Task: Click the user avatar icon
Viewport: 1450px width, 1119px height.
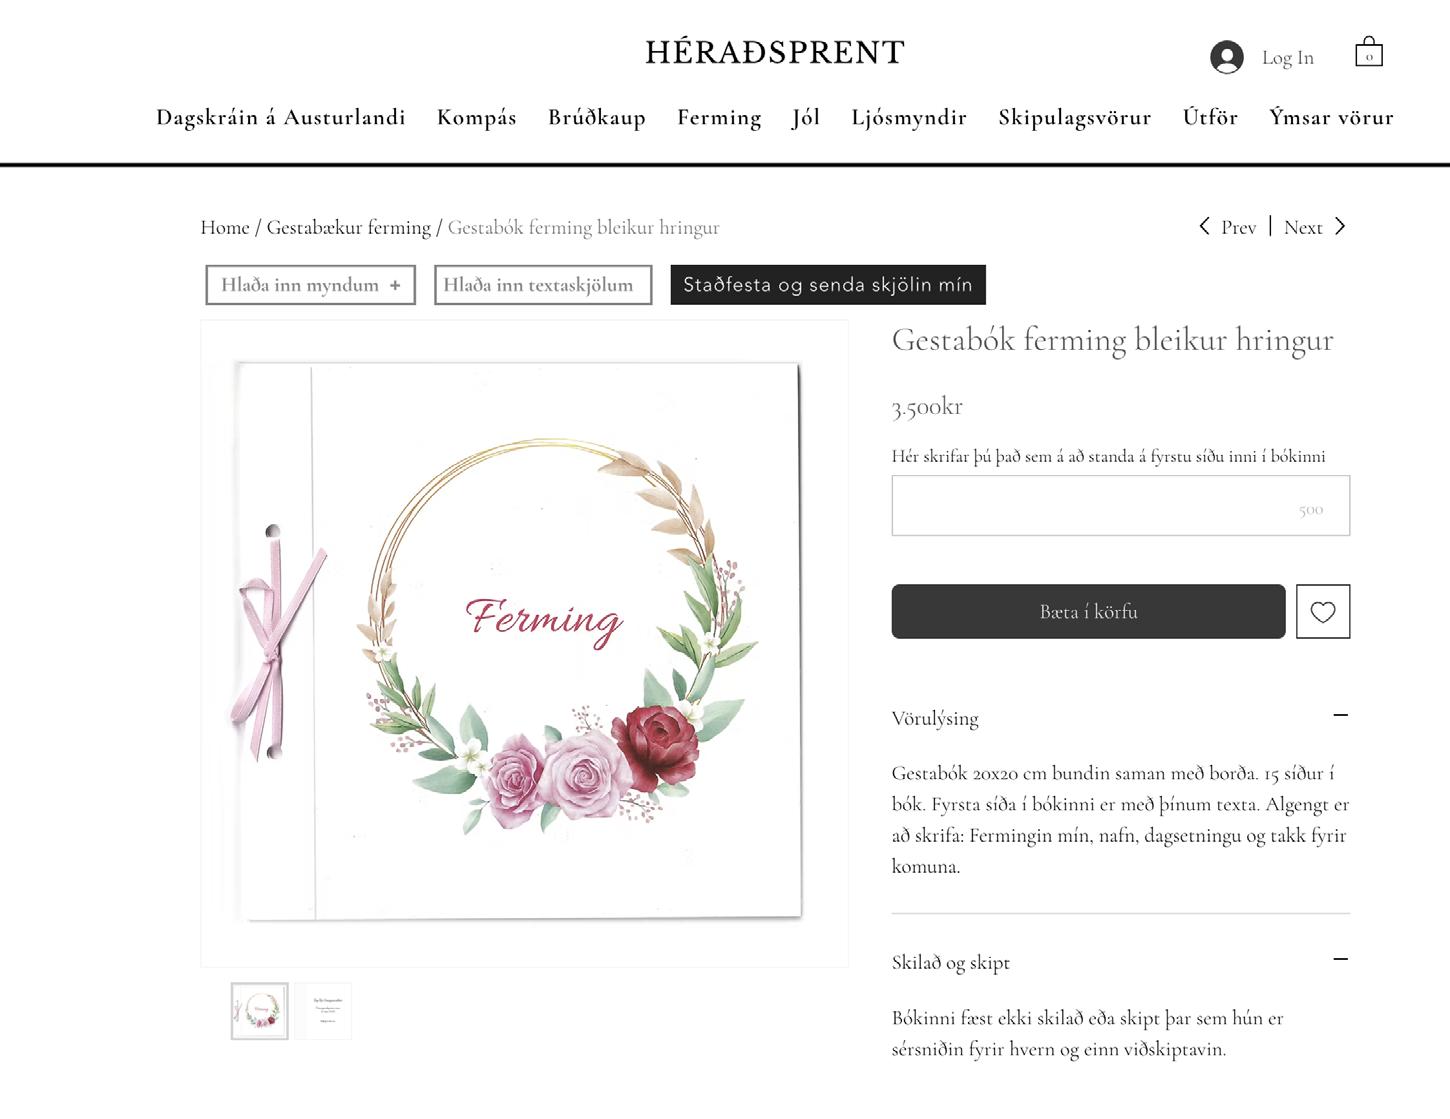Action: tap(1226, 57)
